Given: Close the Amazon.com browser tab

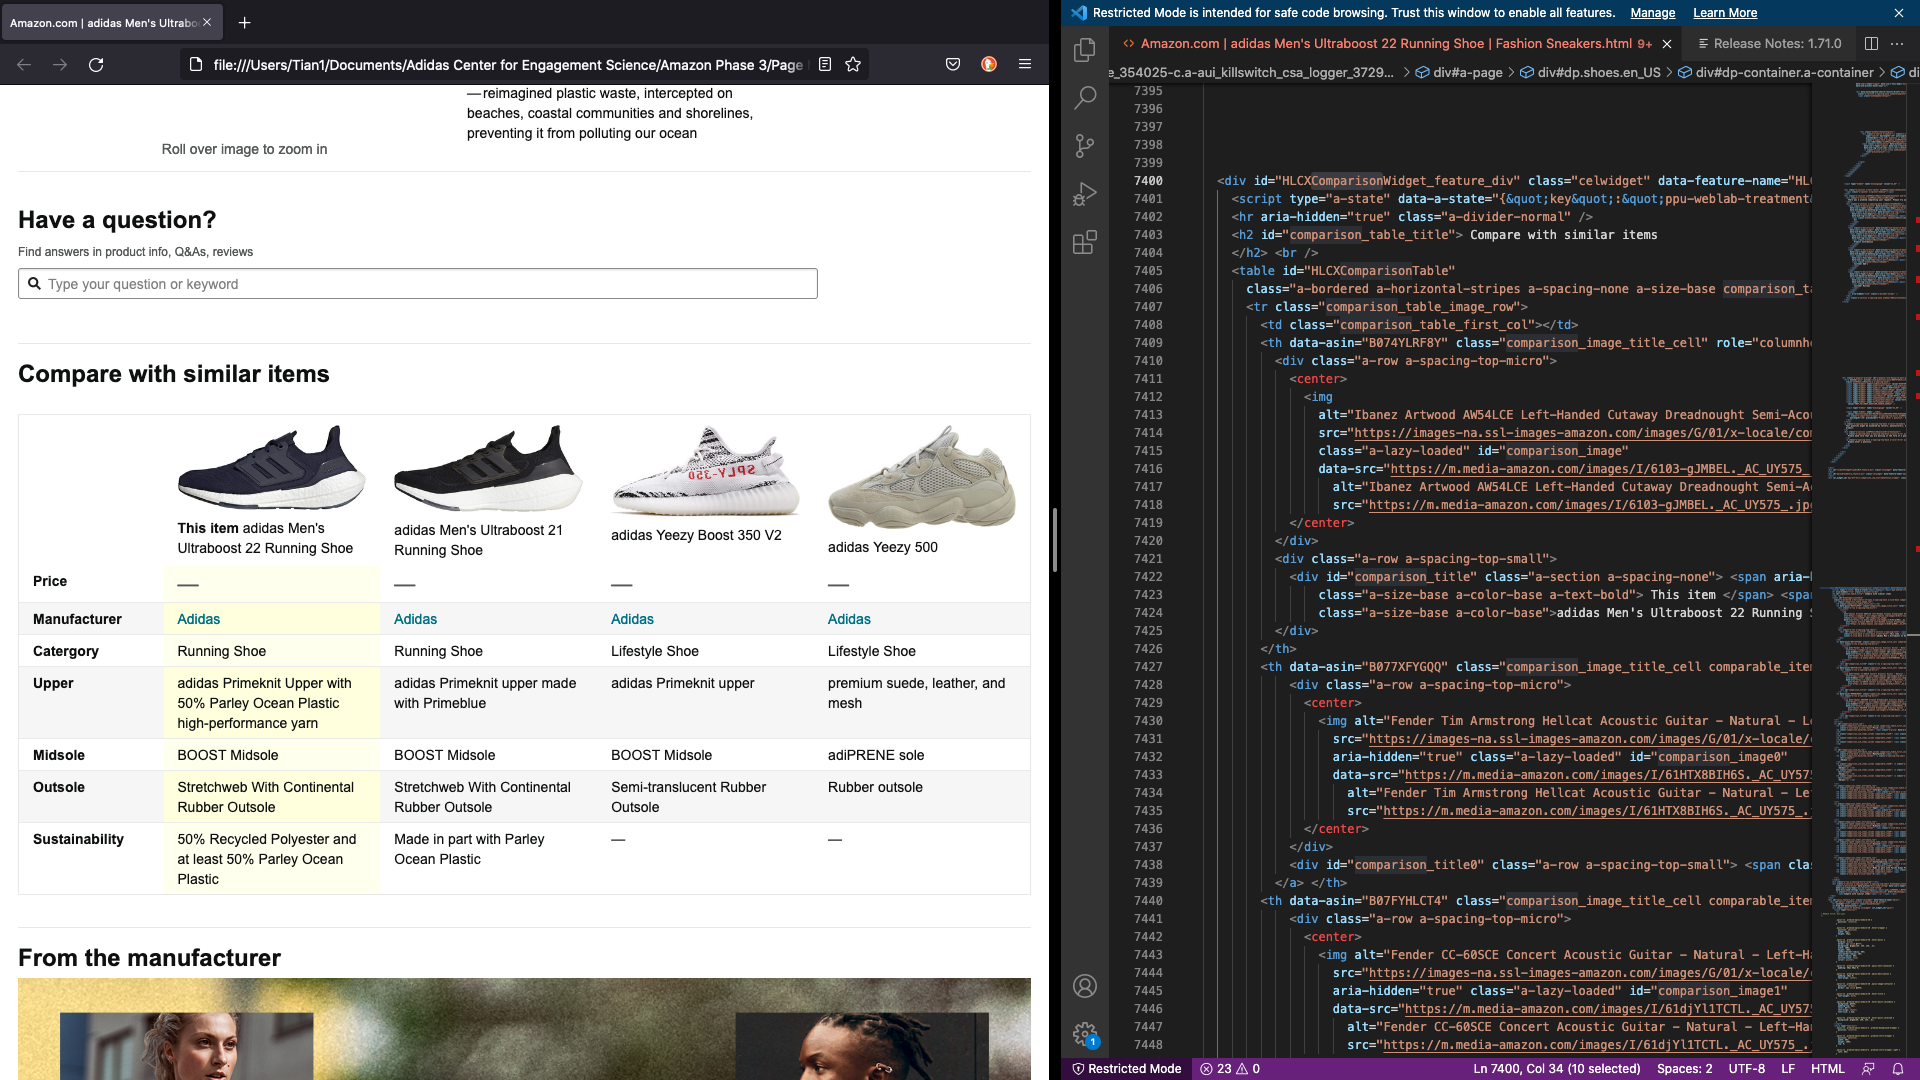Looking at the screenshot, I should 207,22.
